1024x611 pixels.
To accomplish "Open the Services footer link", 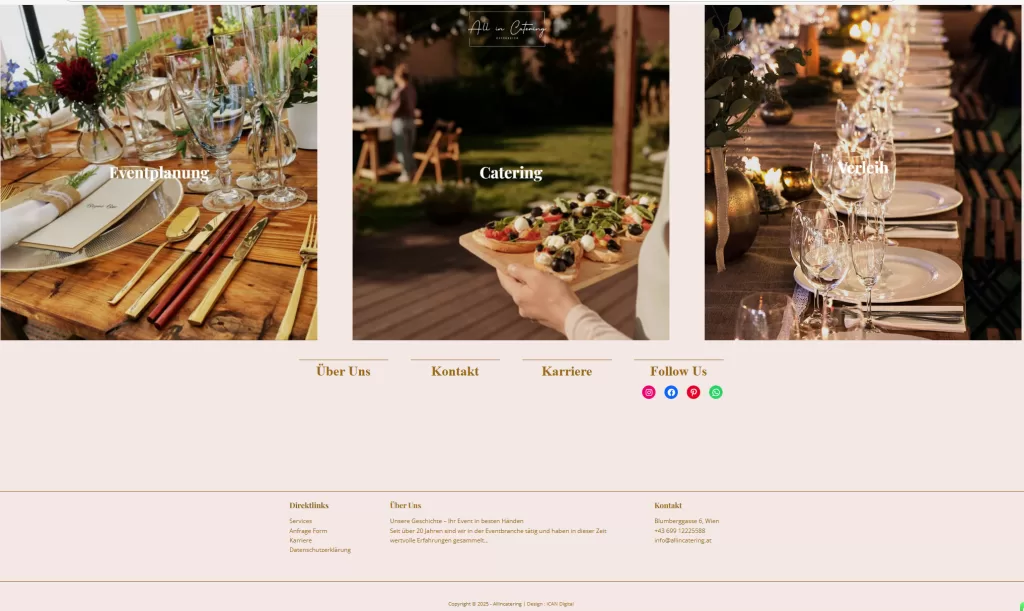I will pos(300,521).
